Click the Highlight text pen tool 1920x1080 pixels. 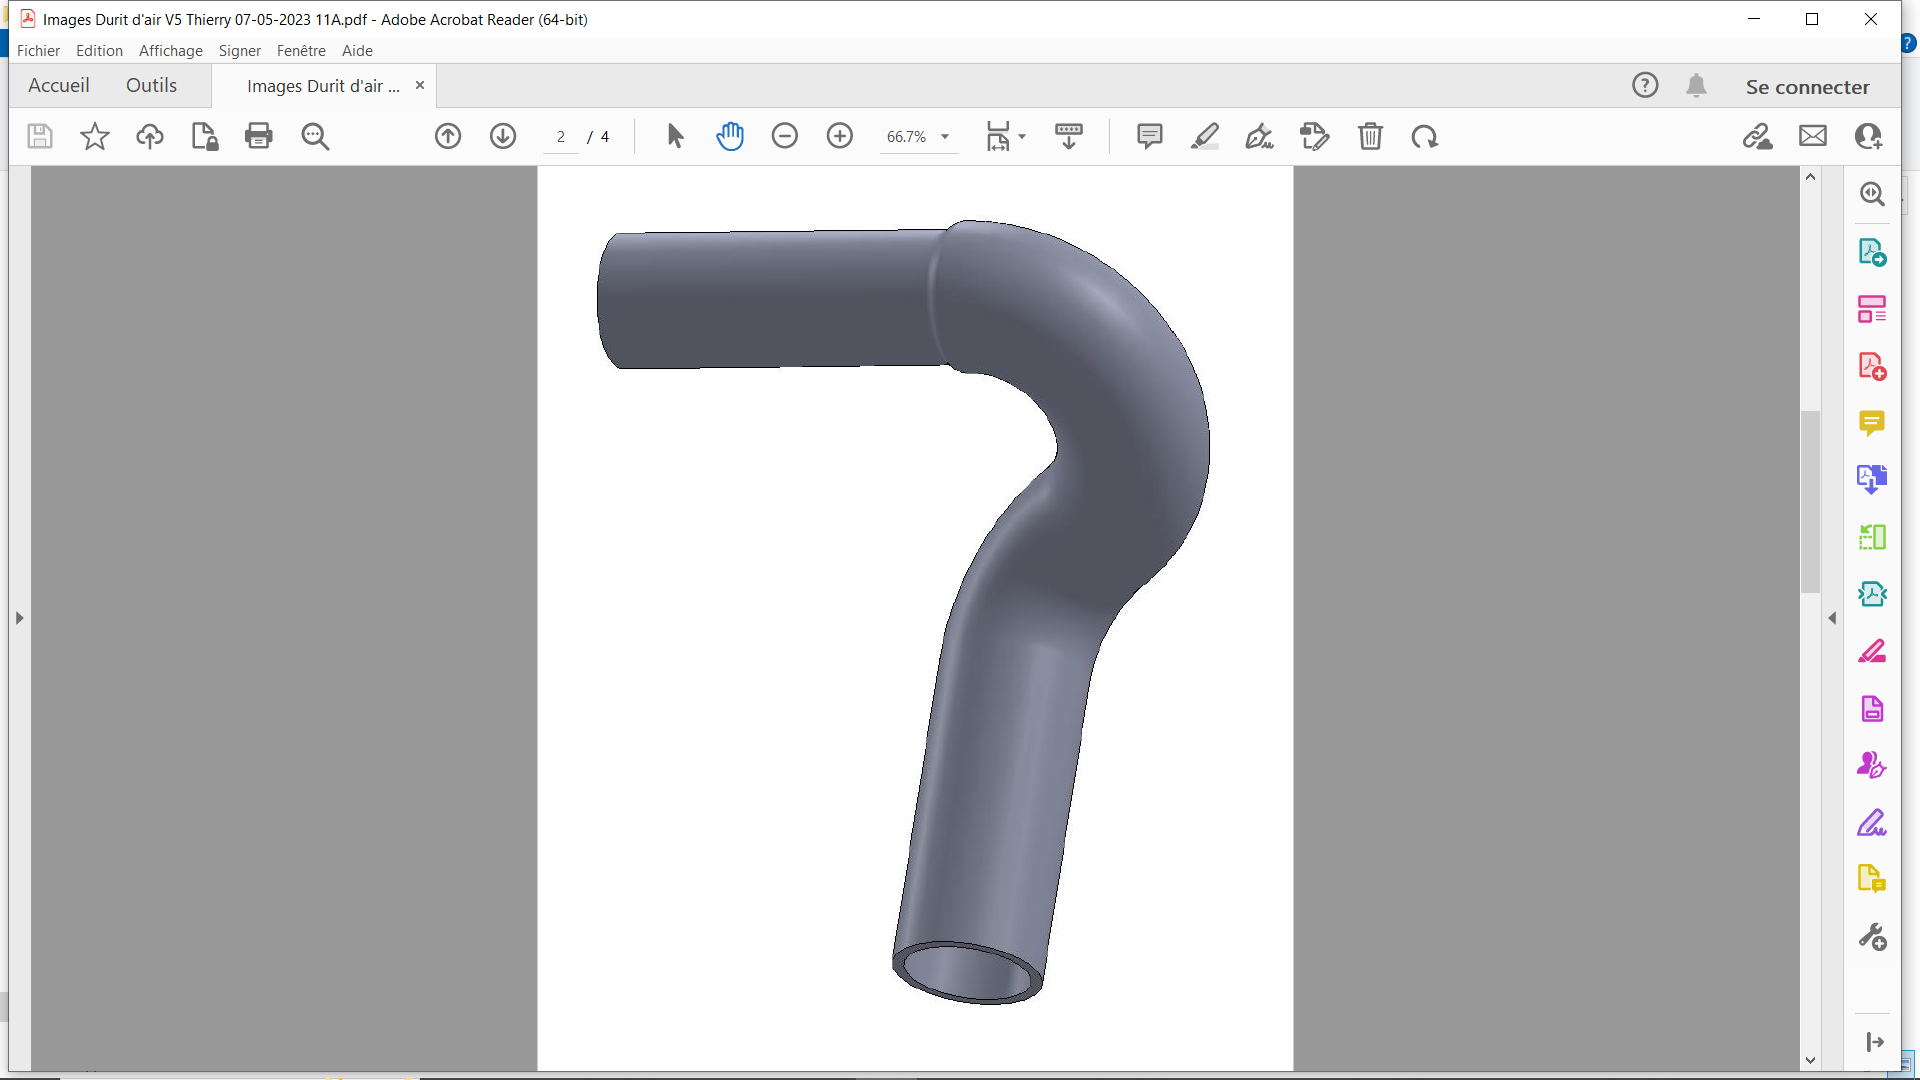pos(1205,136)
